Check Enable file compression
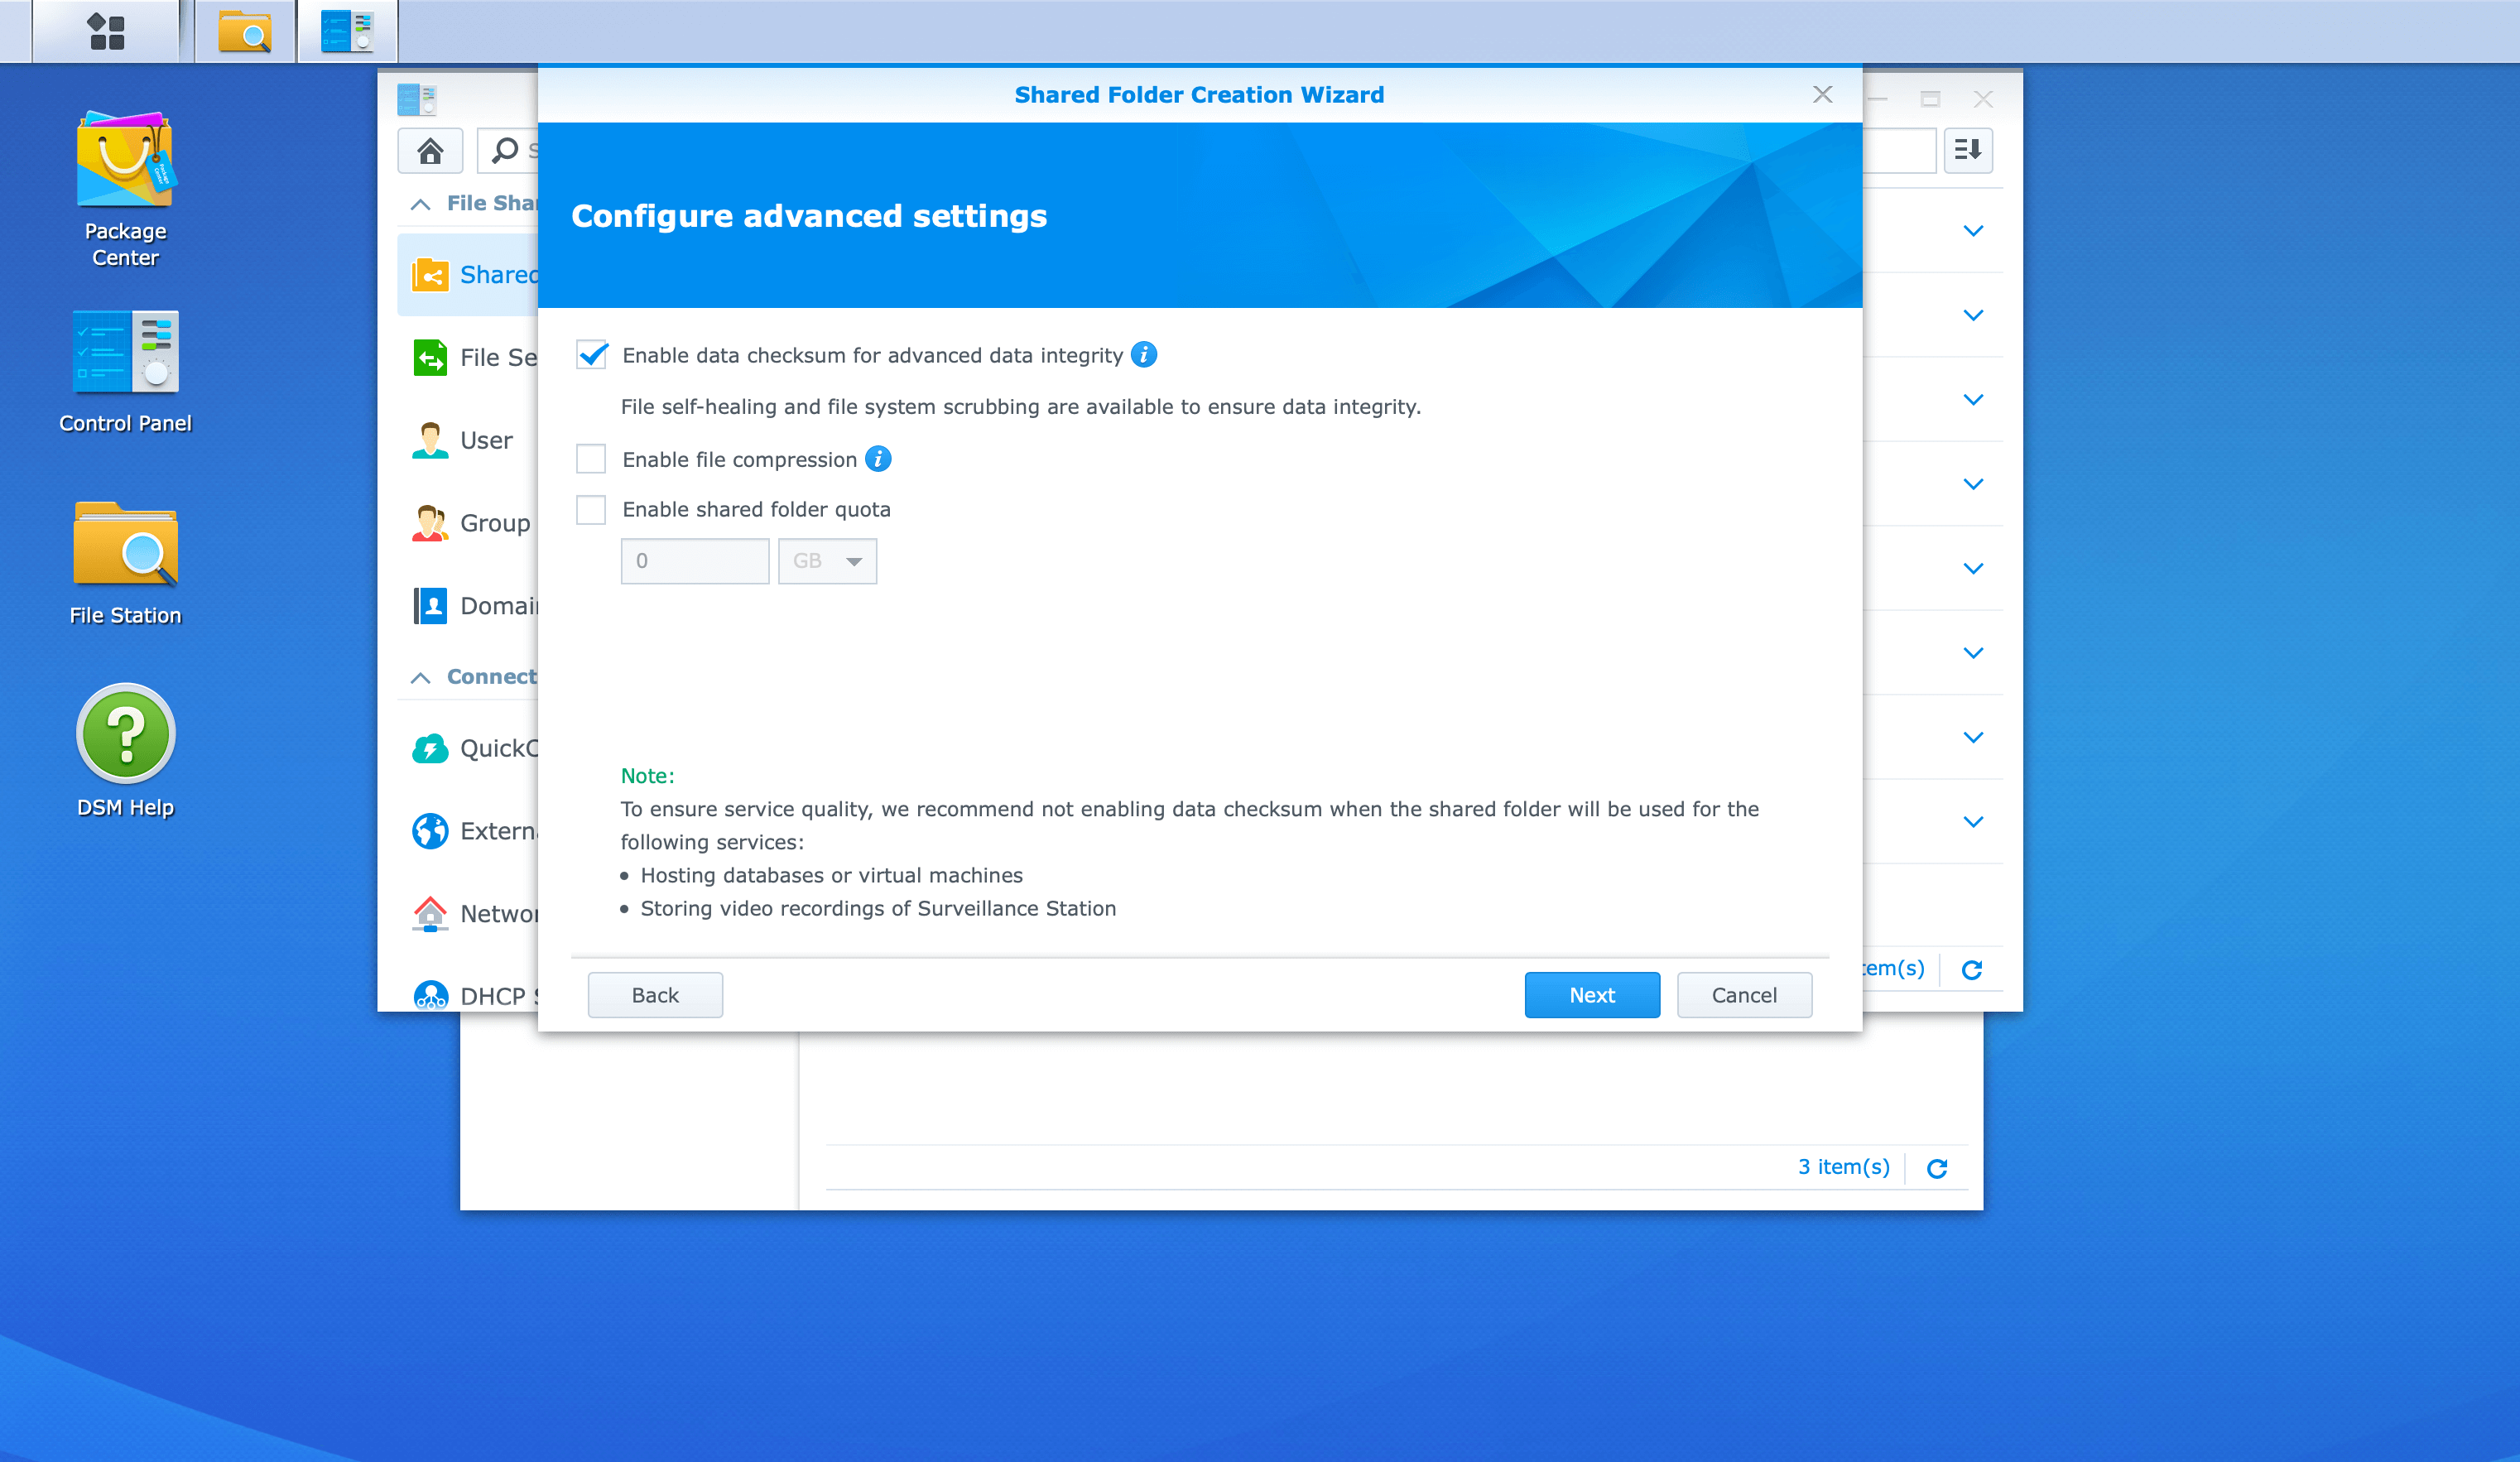The height and width of the screenshot is (1462, 2520). (591, 459)
